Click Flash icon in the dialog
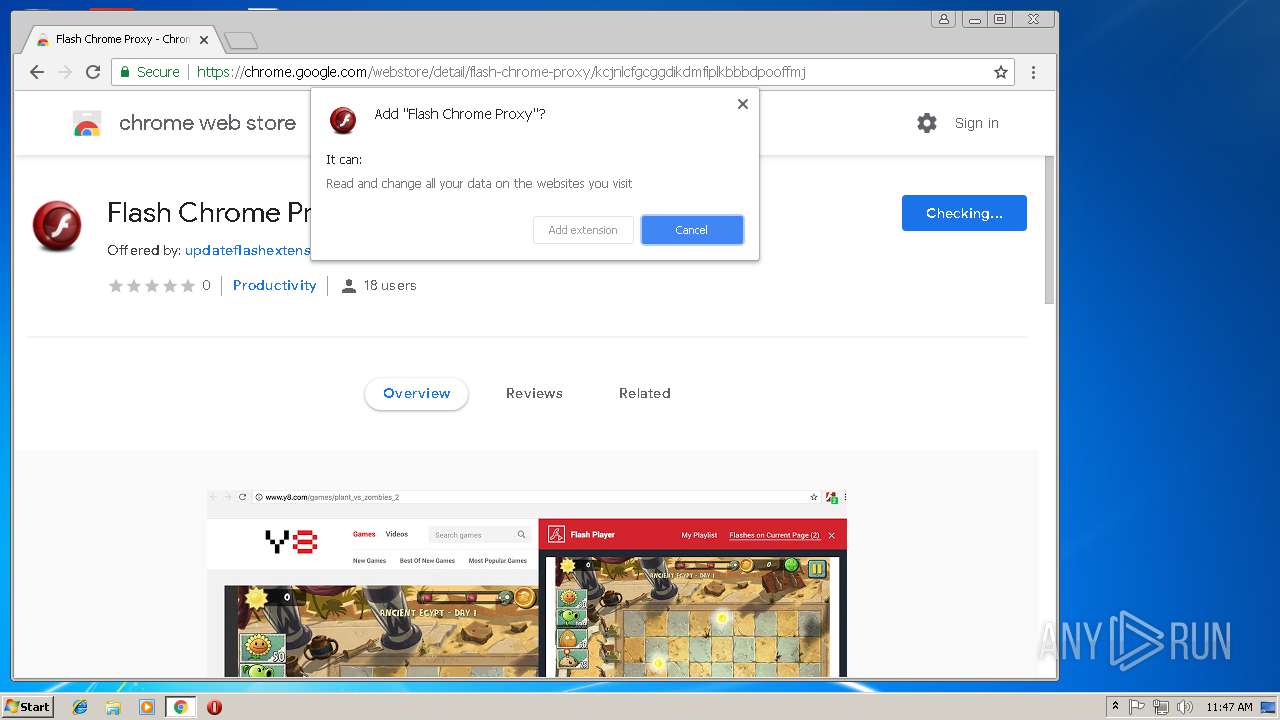The width and height of the screenshot is (1280, 720). tap(344, 120)
